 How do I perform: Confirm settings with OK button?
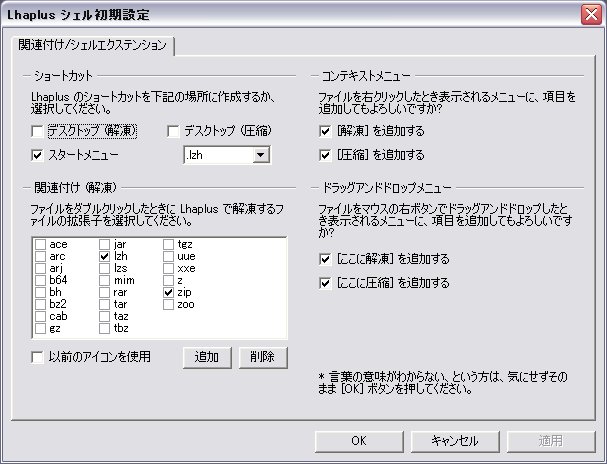coord(359,441)
